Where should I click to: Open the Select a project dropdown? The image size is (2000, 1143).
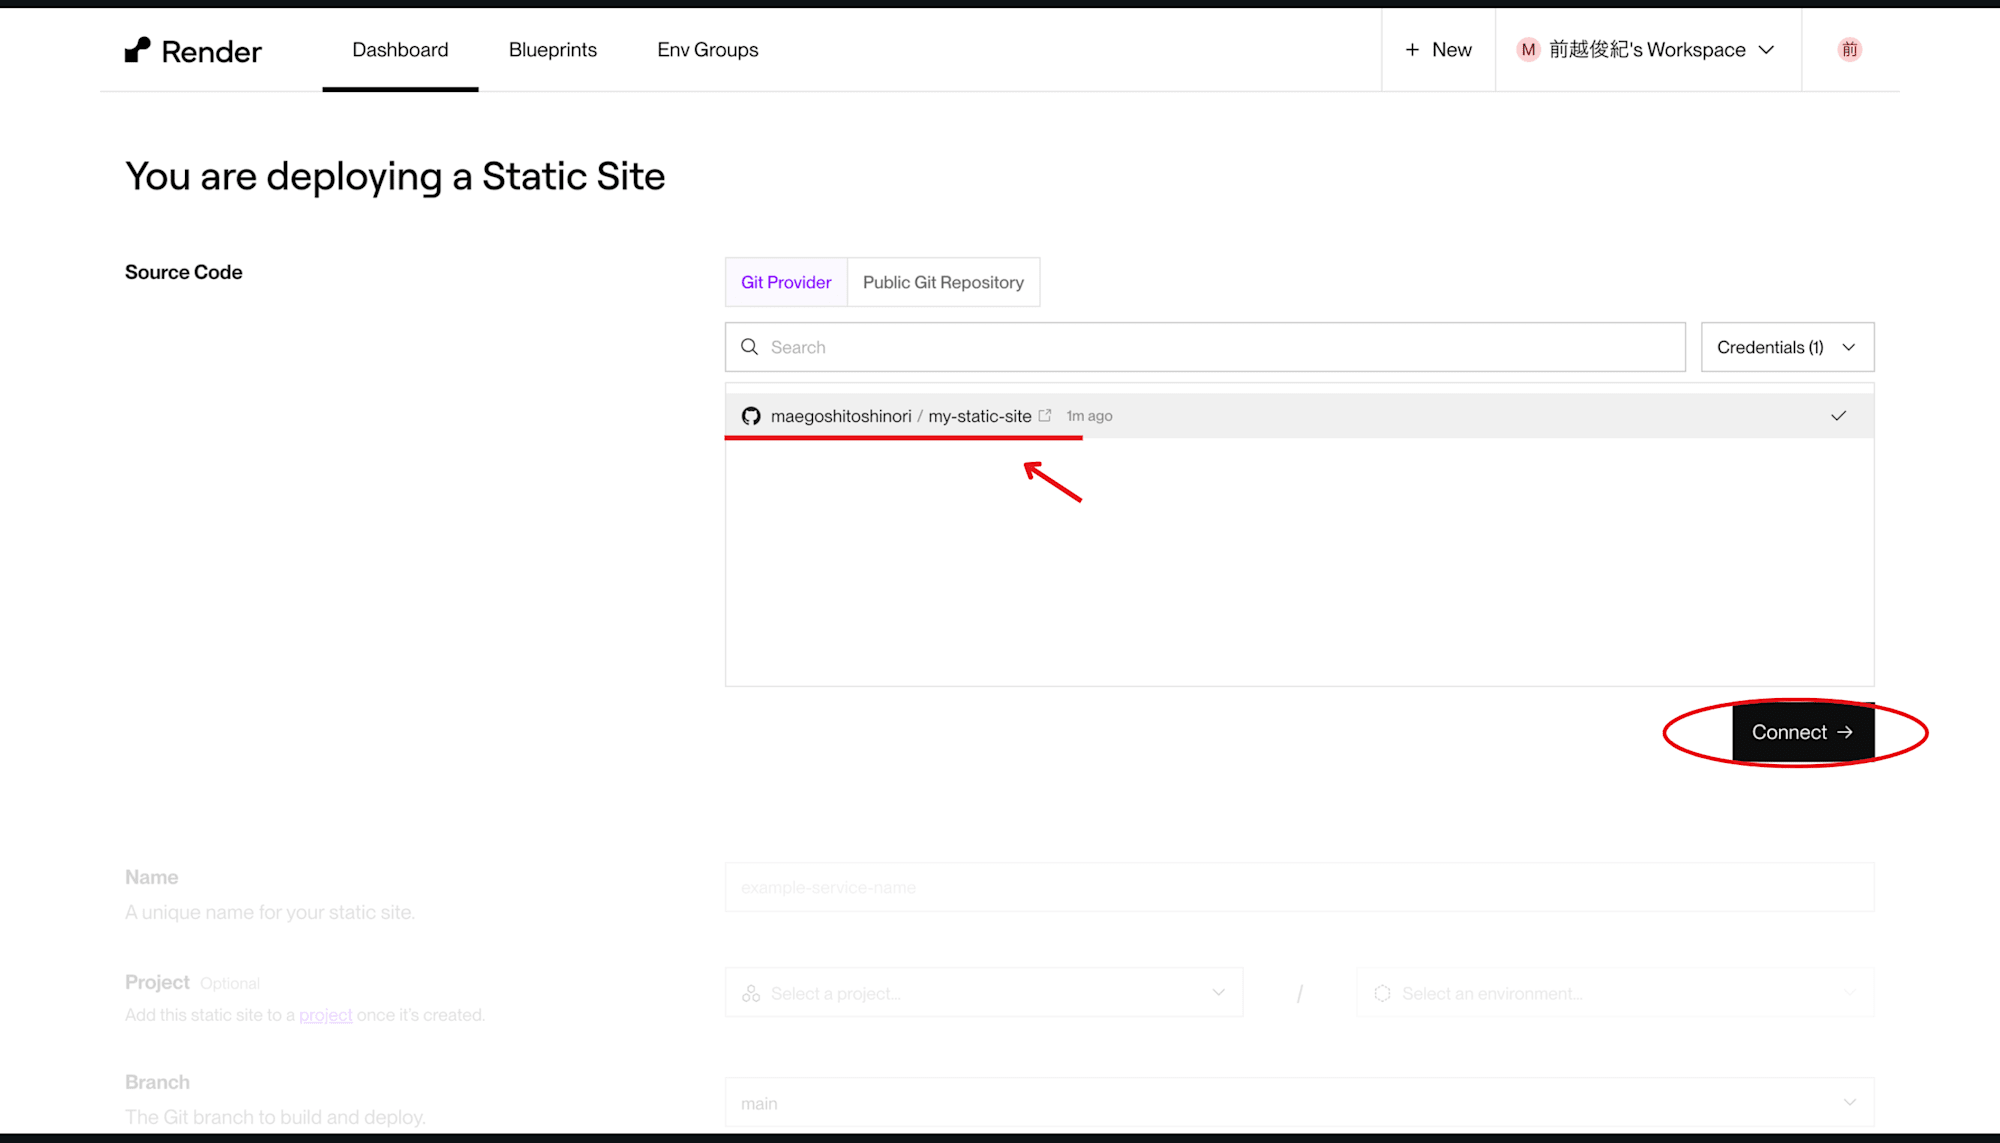click(x=984, y=993)
